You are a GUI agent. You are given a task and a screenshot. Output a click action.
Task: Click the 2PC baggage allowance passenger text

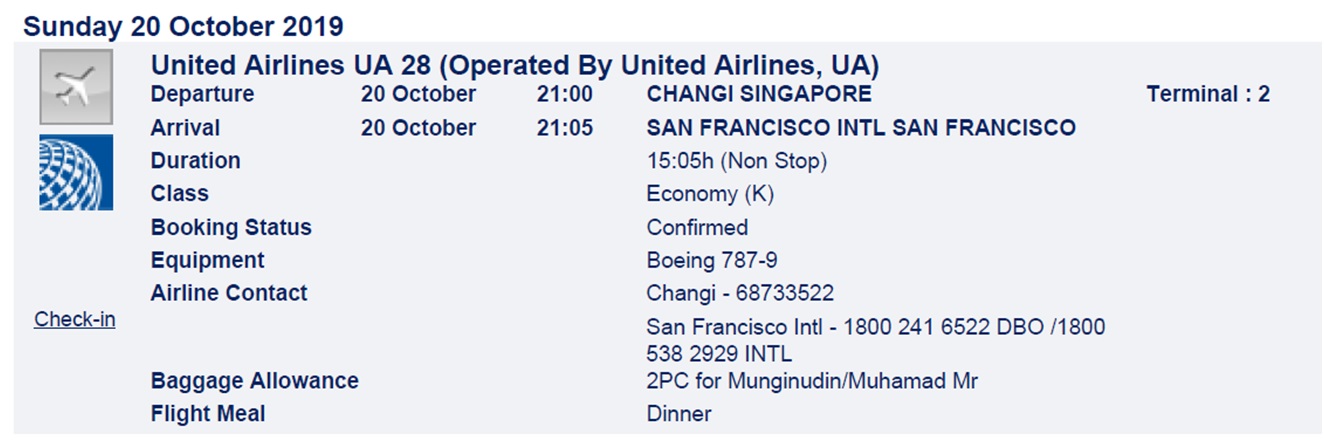812,381
